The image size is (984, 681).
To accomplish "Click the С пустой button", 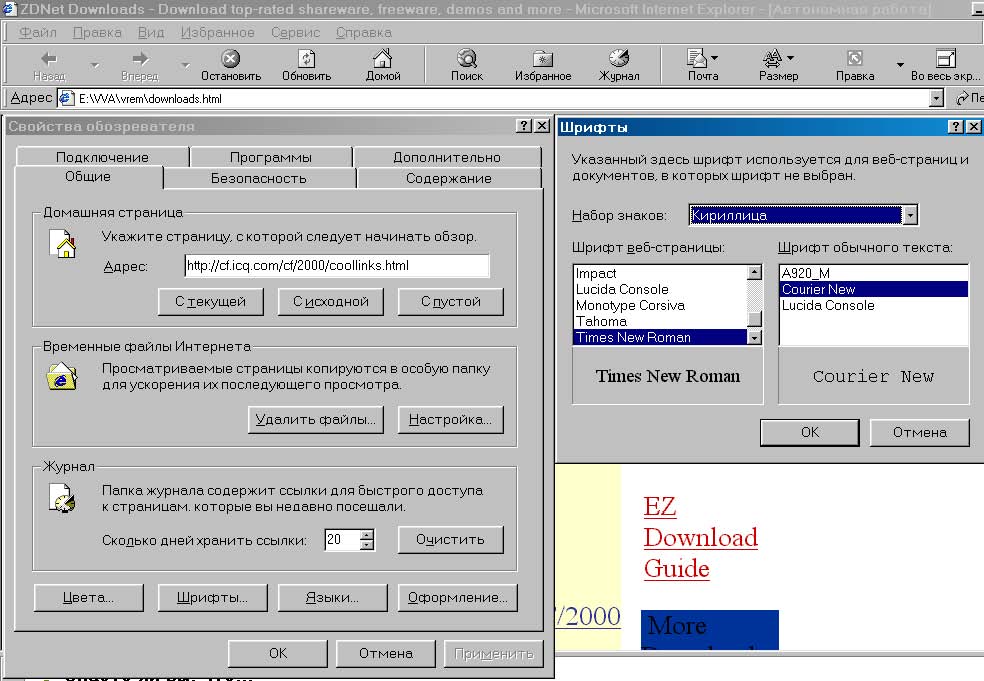I will point(451,301).
